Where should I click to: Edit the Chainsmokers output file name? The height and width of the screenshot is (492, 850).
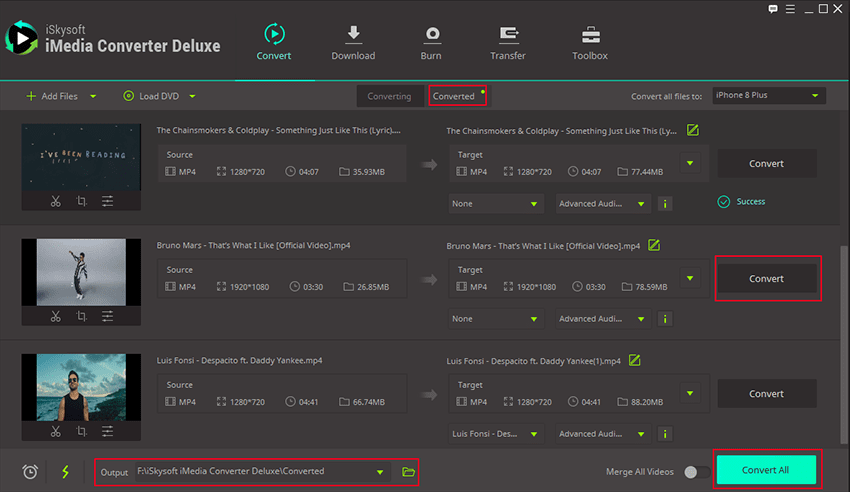pos(693,130)
